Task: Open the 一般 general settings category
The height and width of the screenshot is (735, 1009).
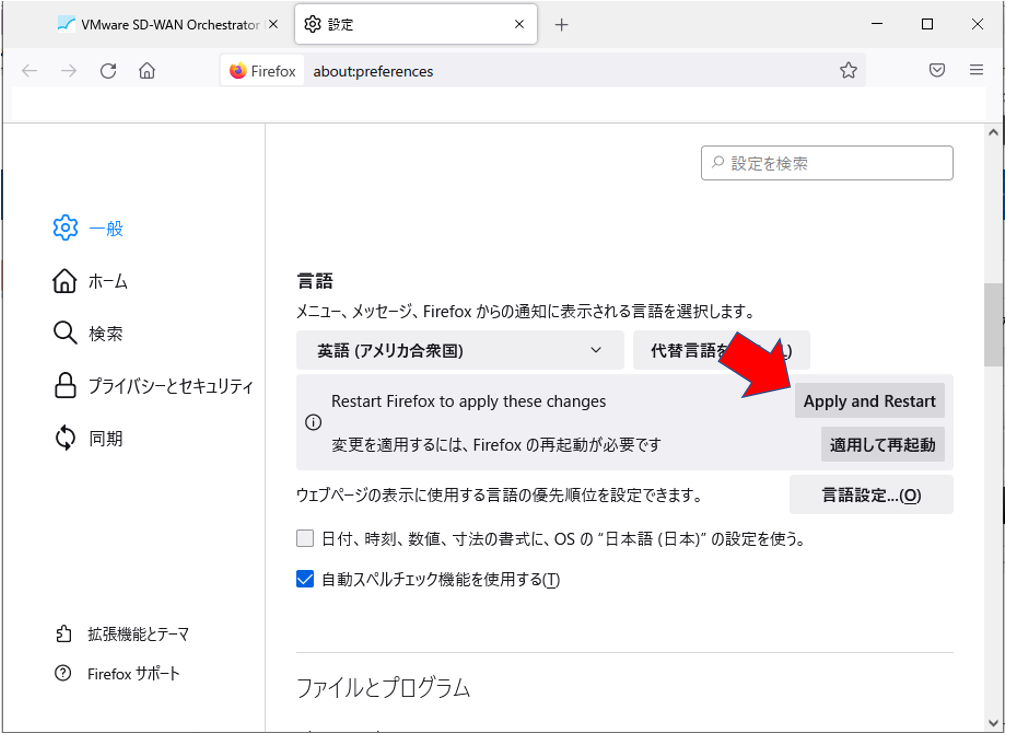Action: point(88,228)
